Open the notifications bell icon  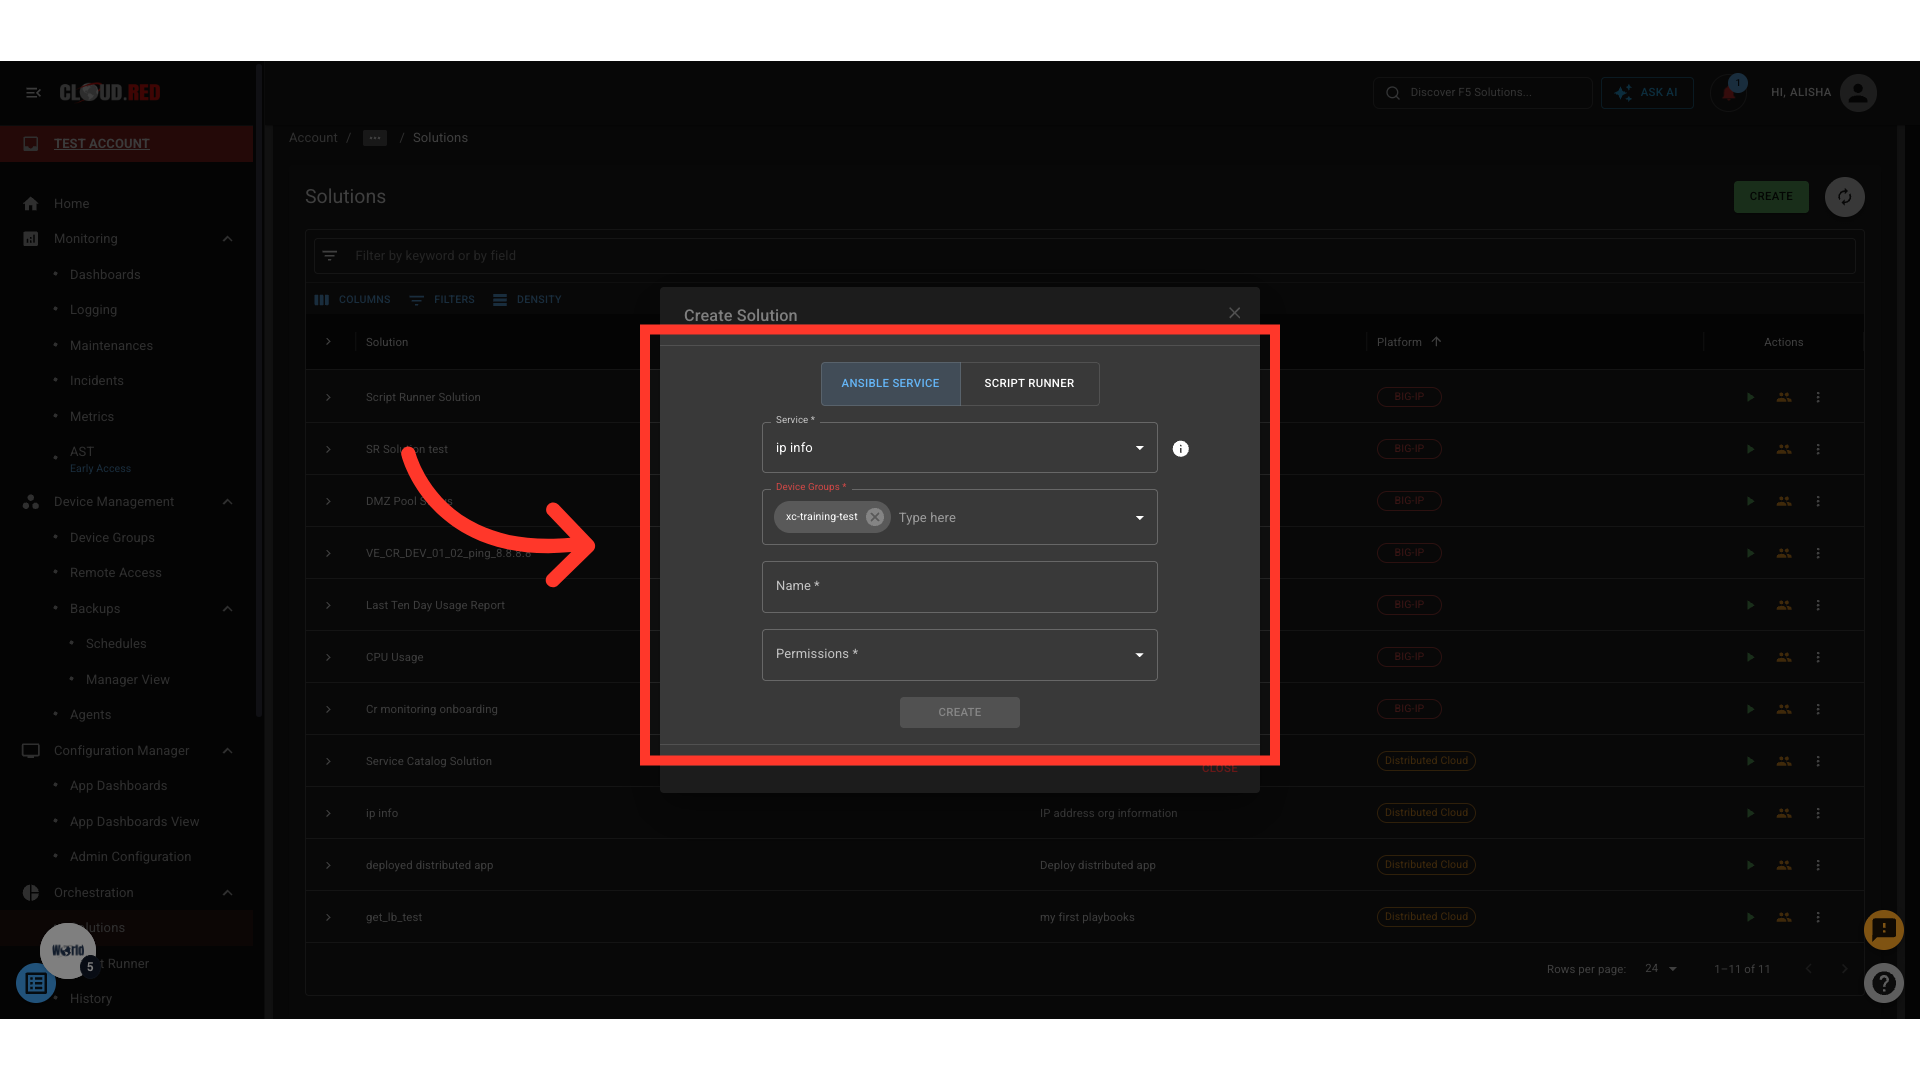pyautogui.click(x=1728, y=93)
